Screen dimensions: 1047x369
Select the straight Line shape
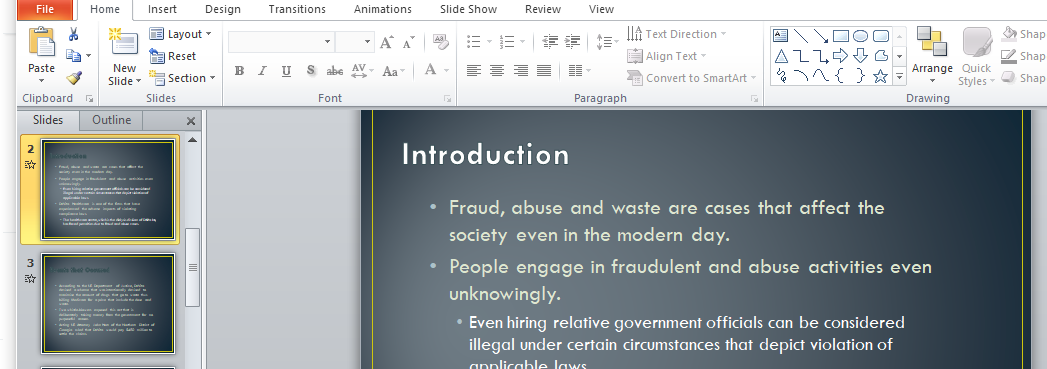tap(800, 35)
